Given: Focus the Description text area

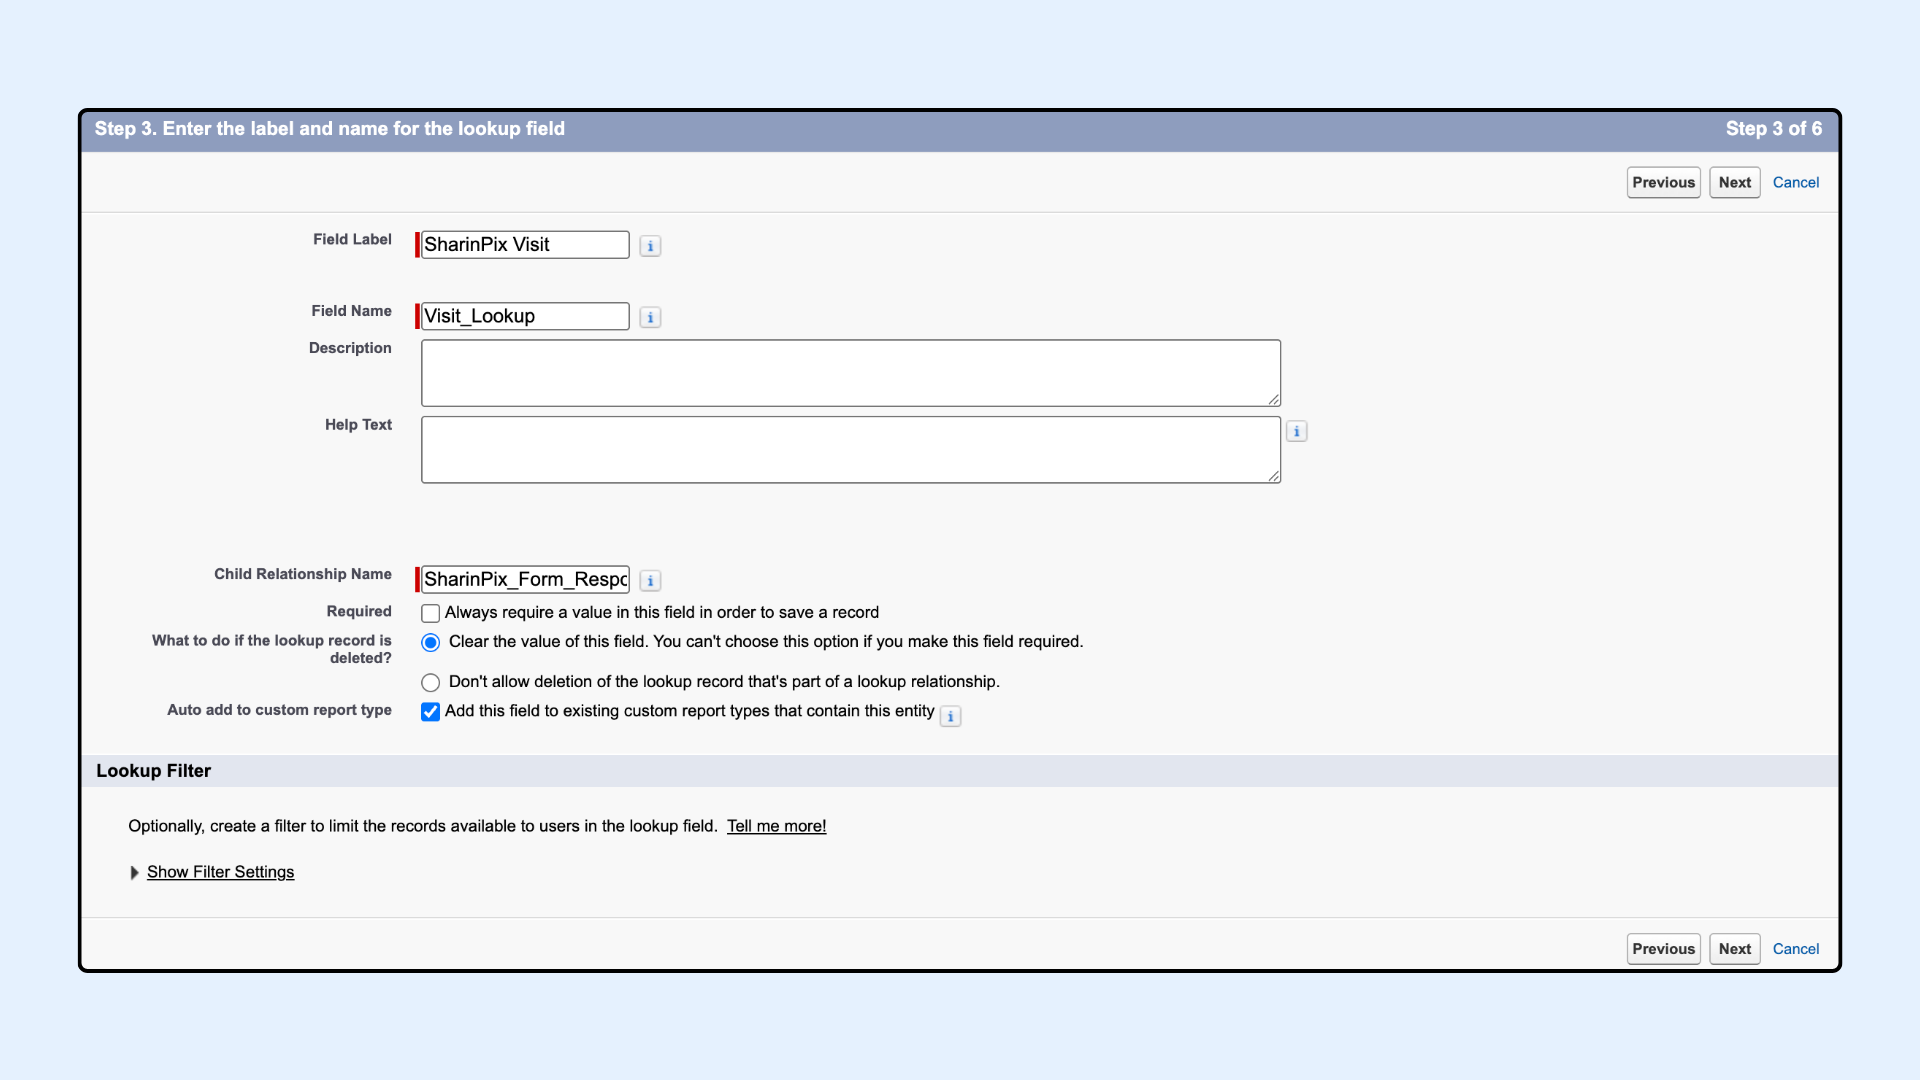Looking at the screenshot, I should pyautogui.click(x=850, y=373).
